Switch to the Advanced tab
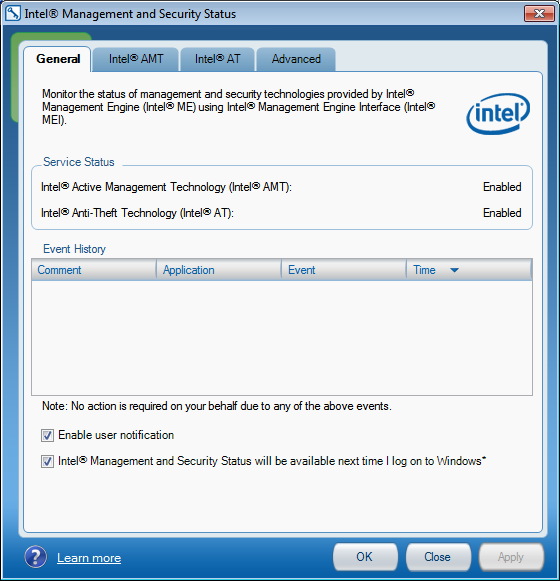 point(296,59)
